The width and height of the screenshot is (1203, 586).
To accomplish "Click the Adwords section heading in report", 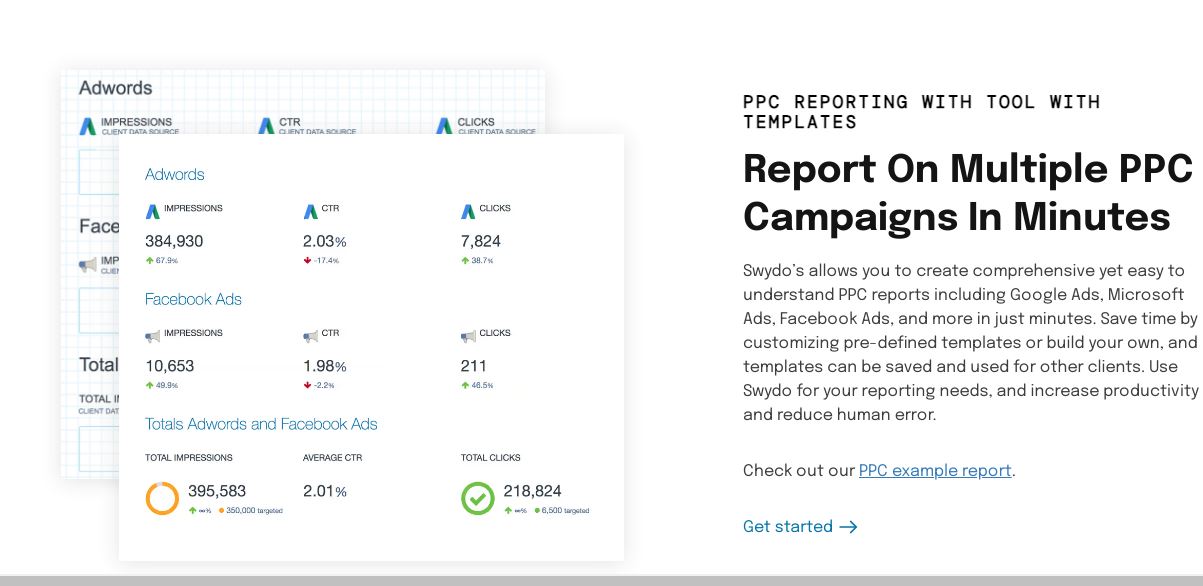I will [175, 174].
